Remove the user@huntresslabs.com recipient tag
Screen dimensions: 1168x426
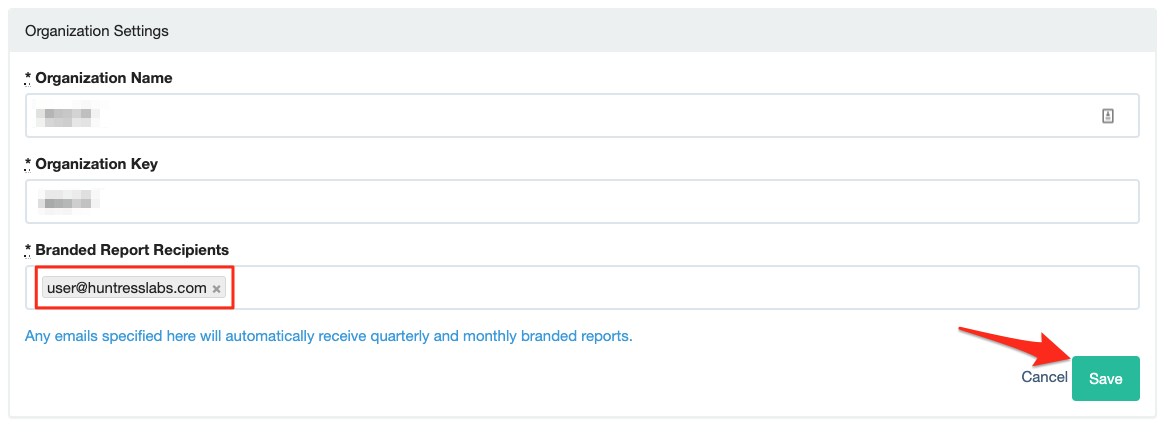(x=216, y=289)
